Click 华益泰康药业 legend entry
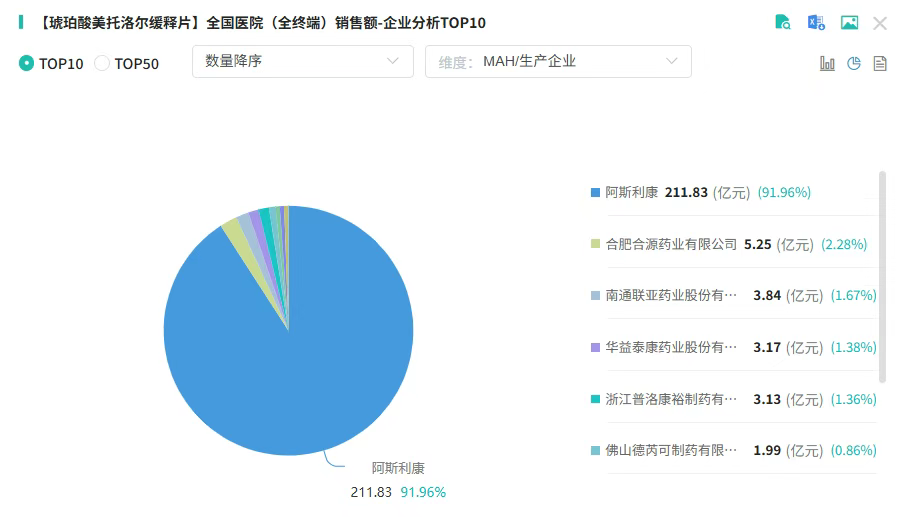 [671, 348]
